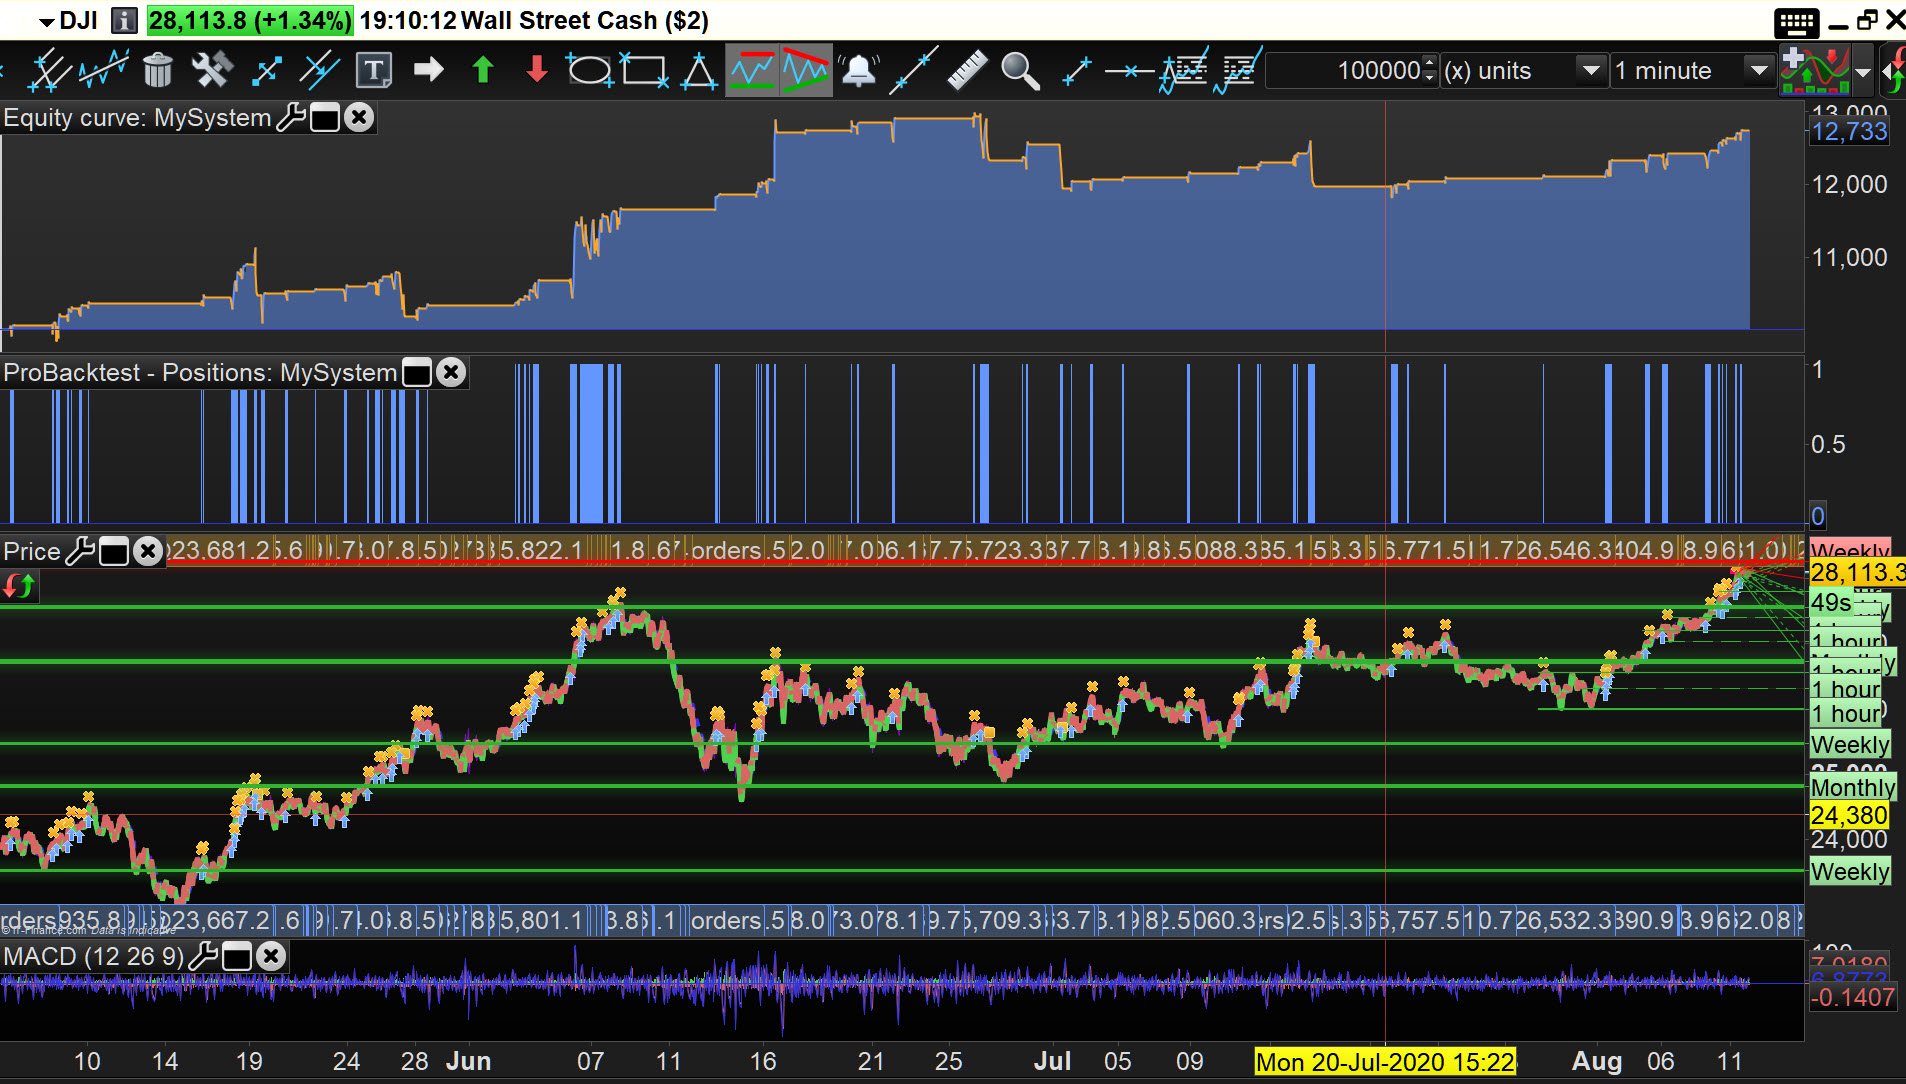Select the horizontal line drawing tool
The height and width of the screenshot is (1084, 1906).
1130,71
